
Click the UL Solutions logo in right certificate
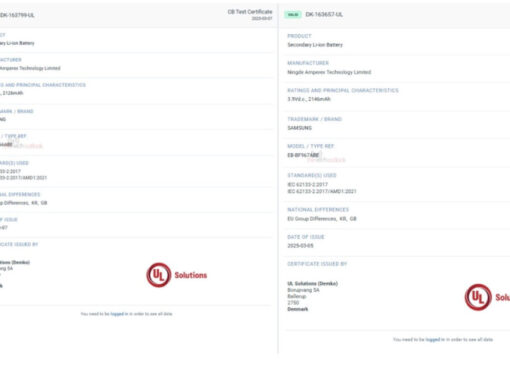pos(487,297)
